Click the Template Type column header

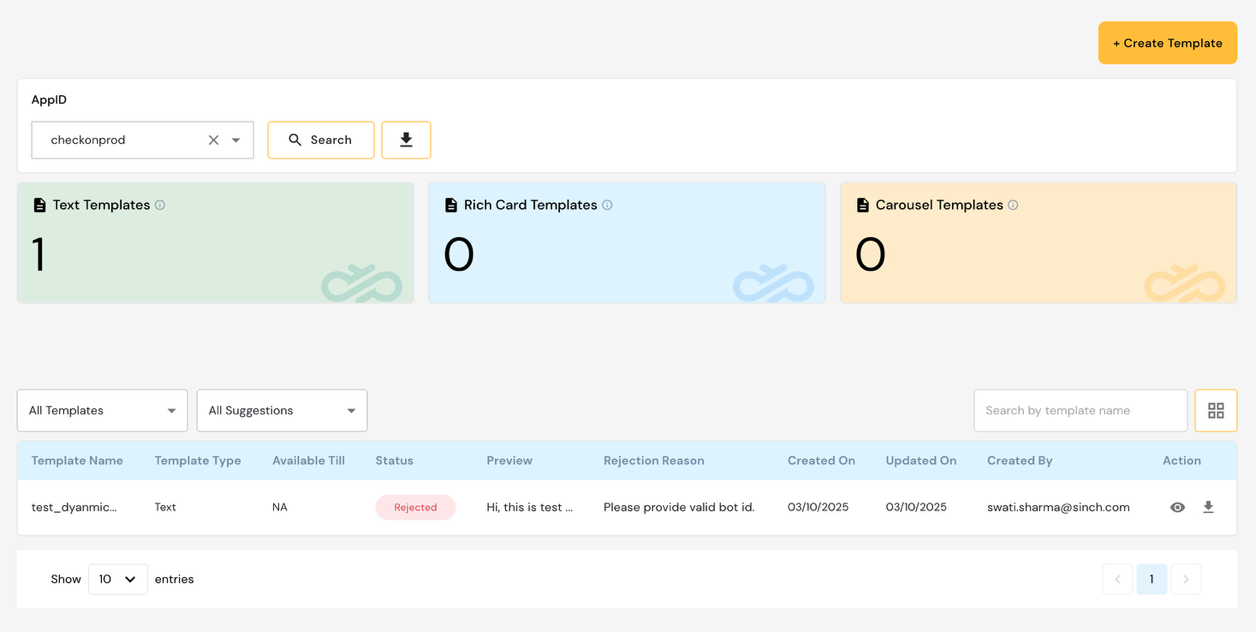point(198,461)
